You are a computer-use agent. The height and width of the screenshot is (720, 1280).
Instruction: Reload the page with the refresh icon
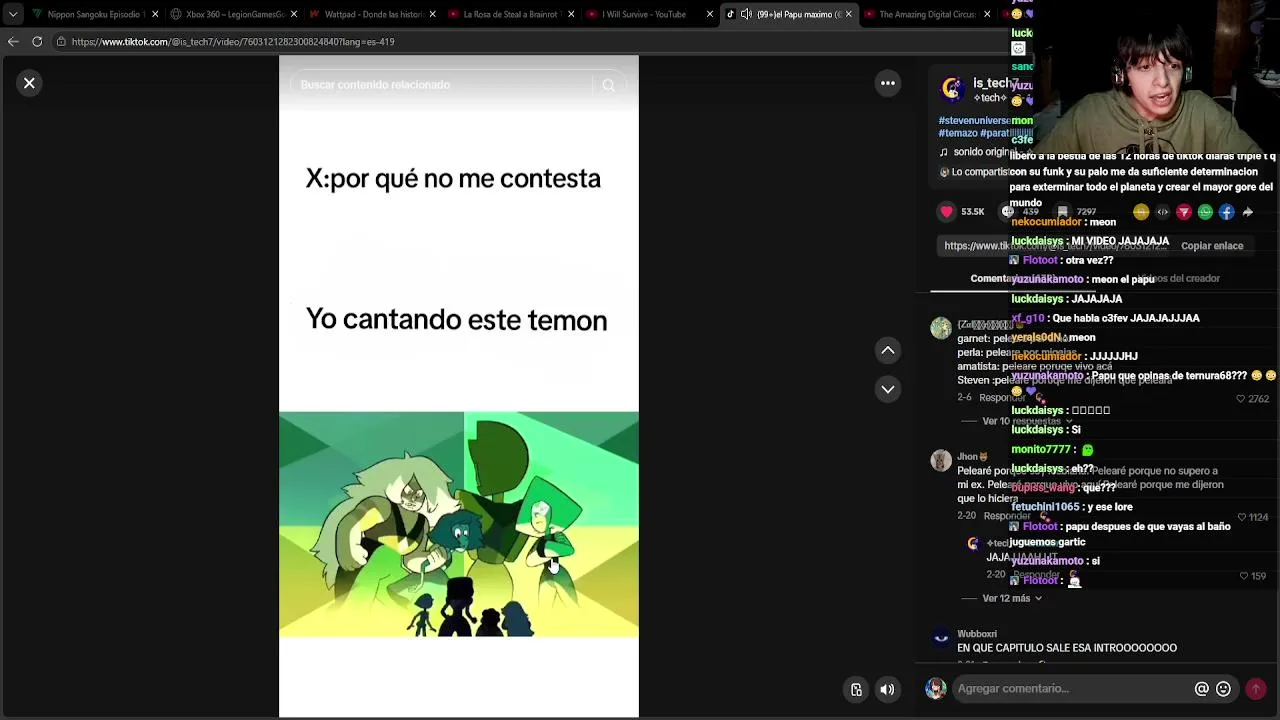coord(37,42)
